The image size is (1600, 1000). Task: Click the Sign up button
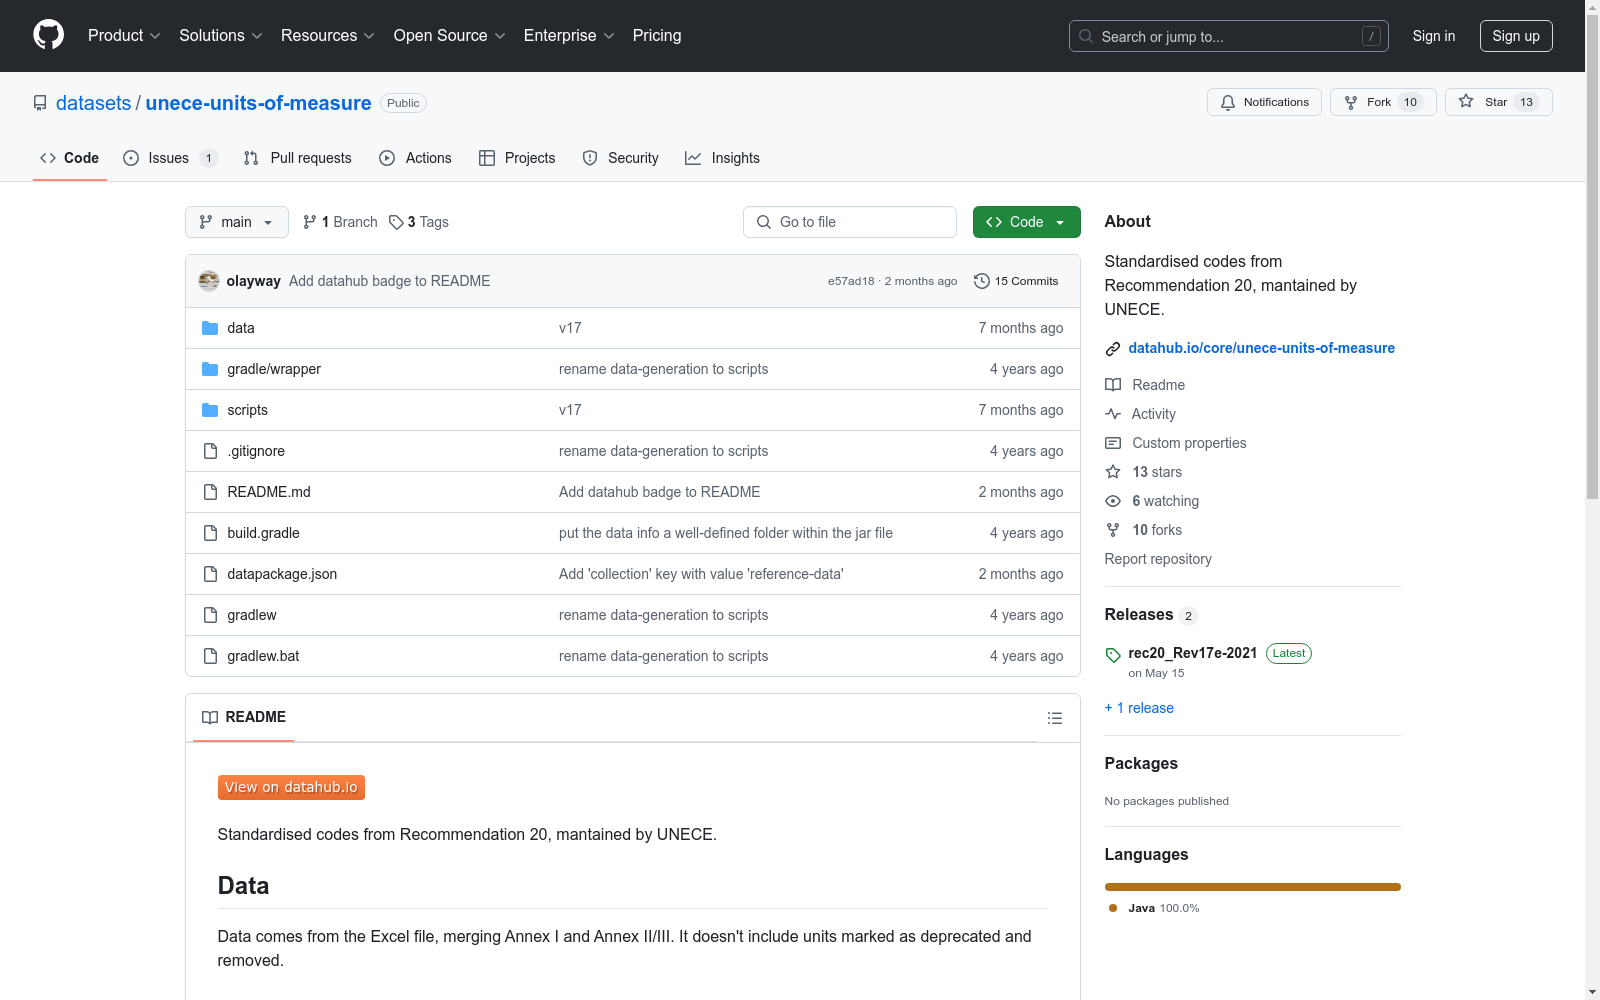1516,36
